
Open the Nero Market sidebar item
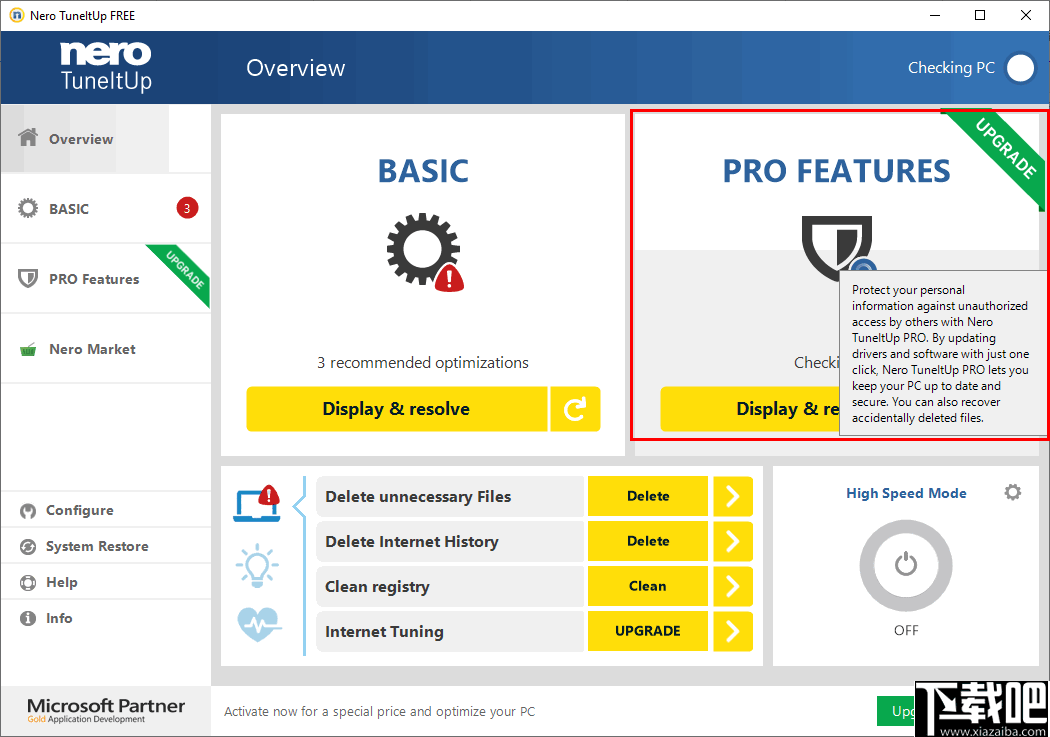[106, 349]
